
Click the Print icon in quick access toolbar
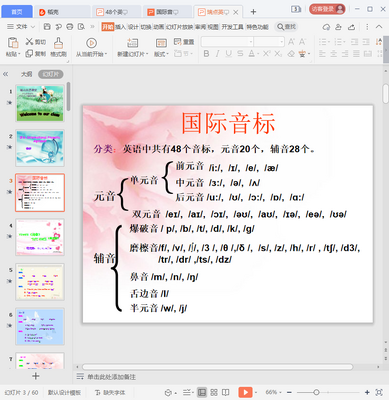[x=70, y=27]
